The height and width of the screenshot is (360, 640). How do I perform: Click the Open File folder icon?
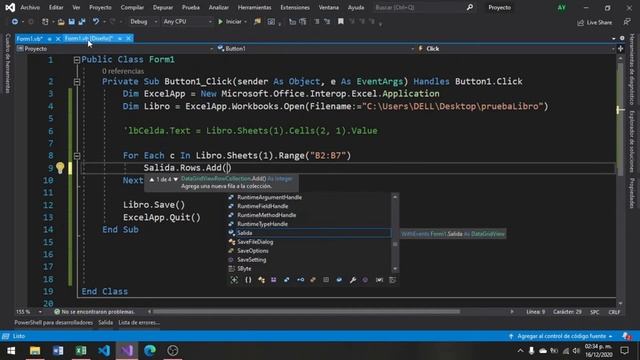pyautogui.click(x=61, y=22)
